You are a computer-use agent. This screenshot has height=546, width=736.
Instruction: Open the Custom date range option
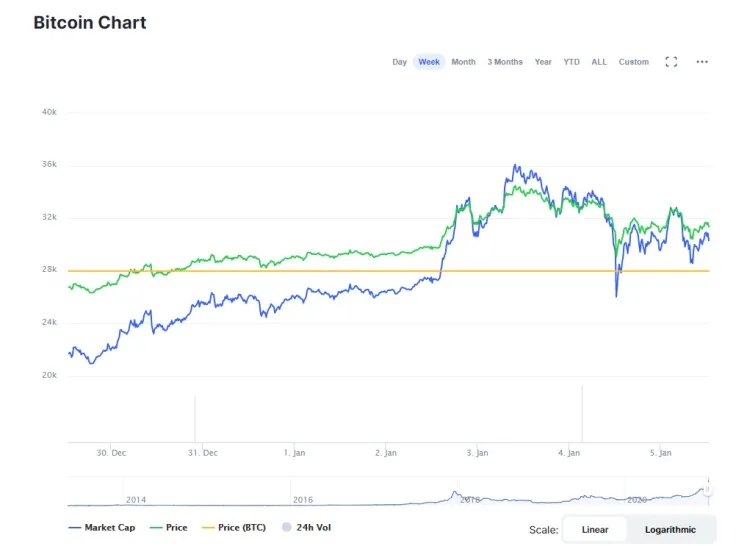tap(634, 62)
